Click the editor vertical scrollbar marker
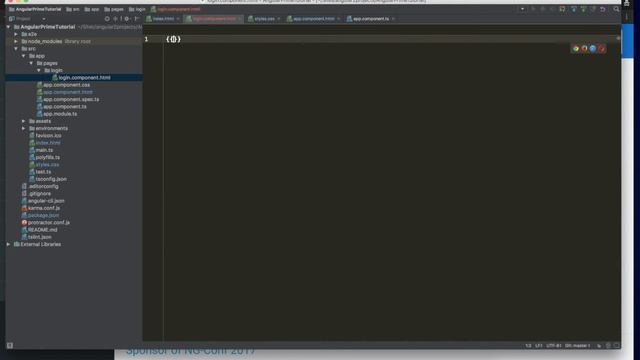Viewport: 640px width, 360px height. [618, 38]
